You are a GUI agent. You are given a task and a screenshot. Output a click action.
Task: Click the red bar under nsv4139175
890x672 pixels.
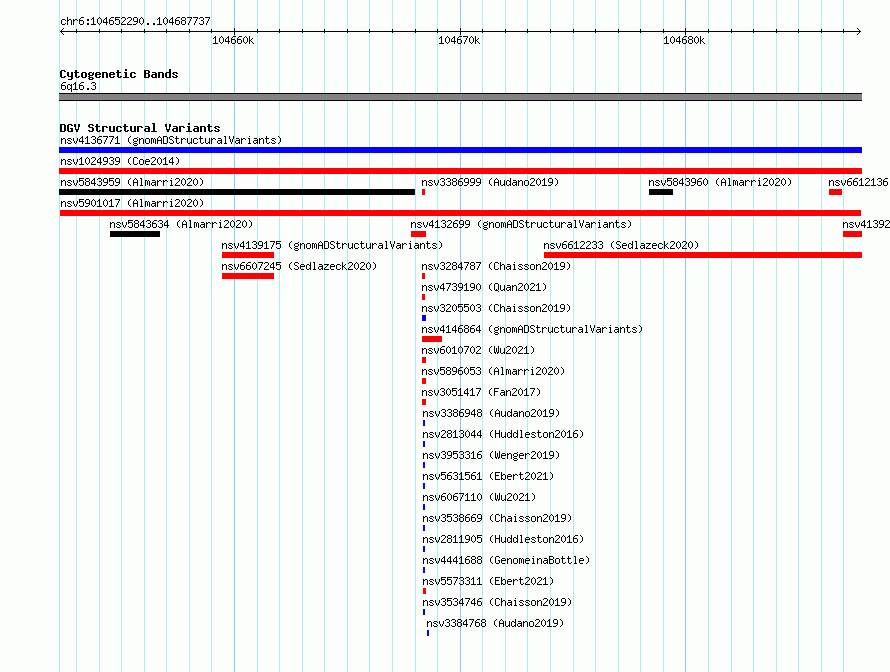click(x=248, y=255)
